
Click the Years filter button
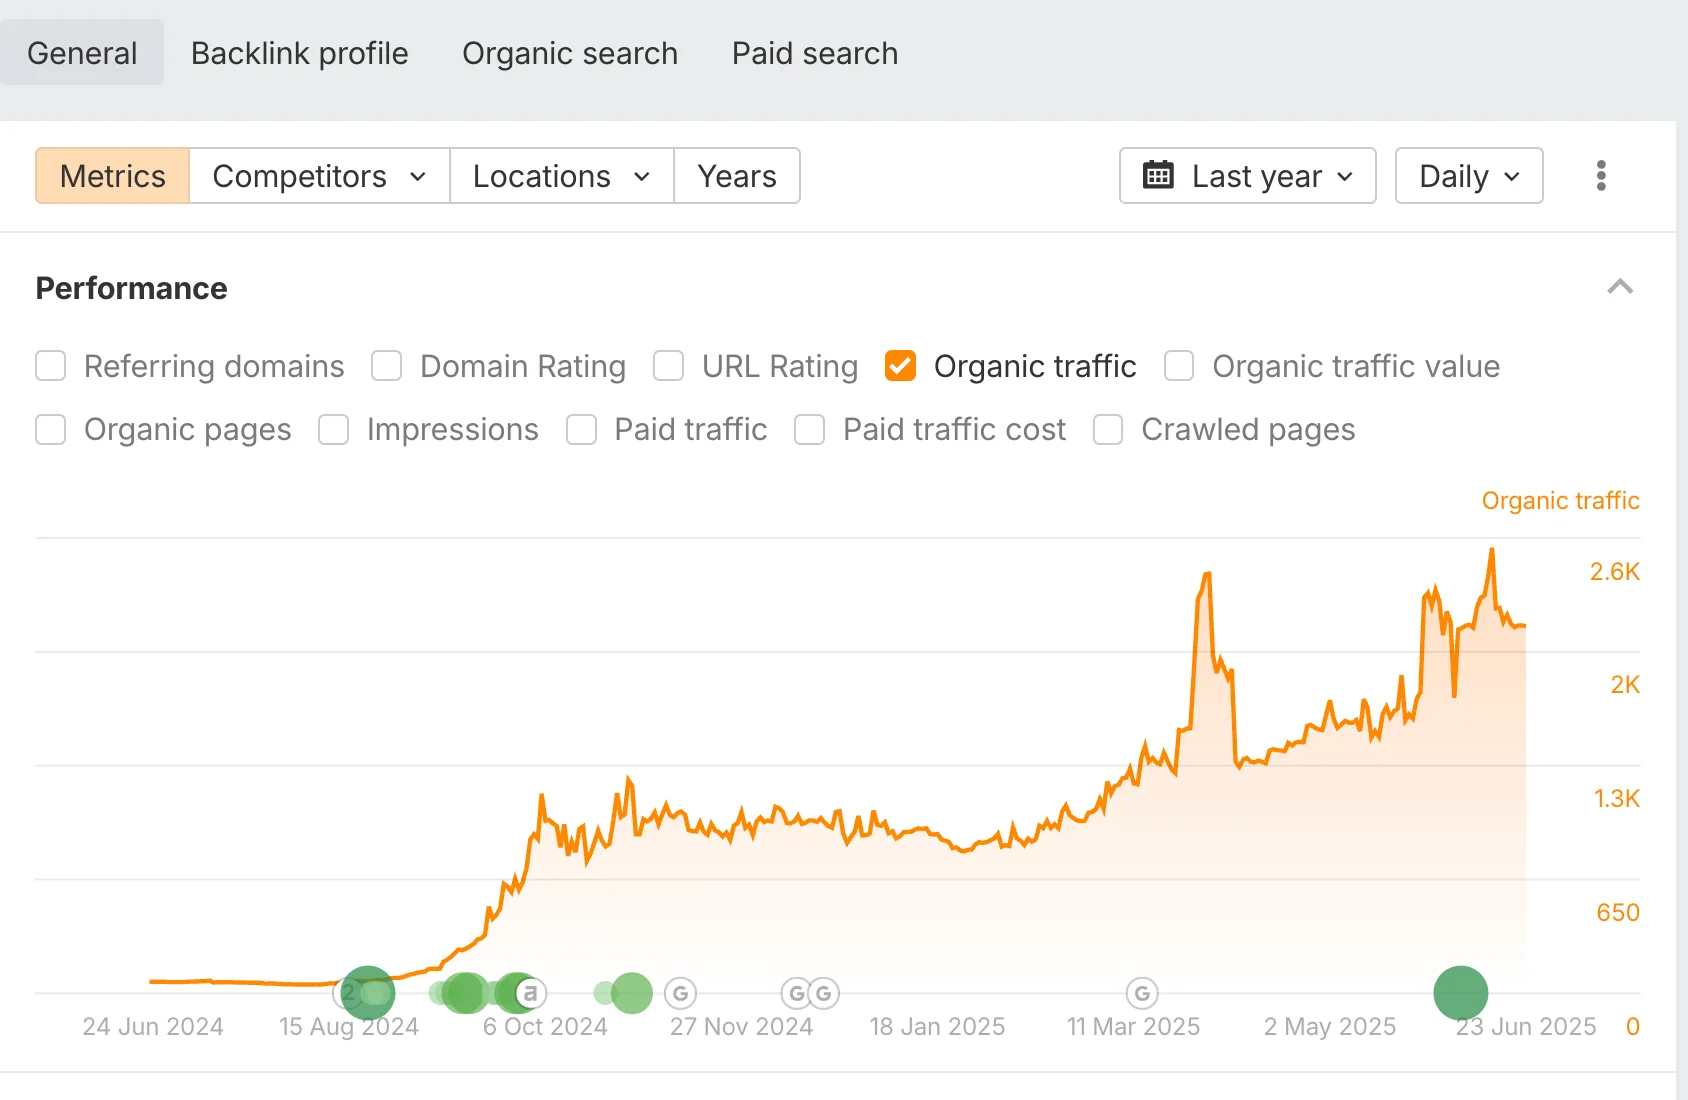(x=737, y=175)
